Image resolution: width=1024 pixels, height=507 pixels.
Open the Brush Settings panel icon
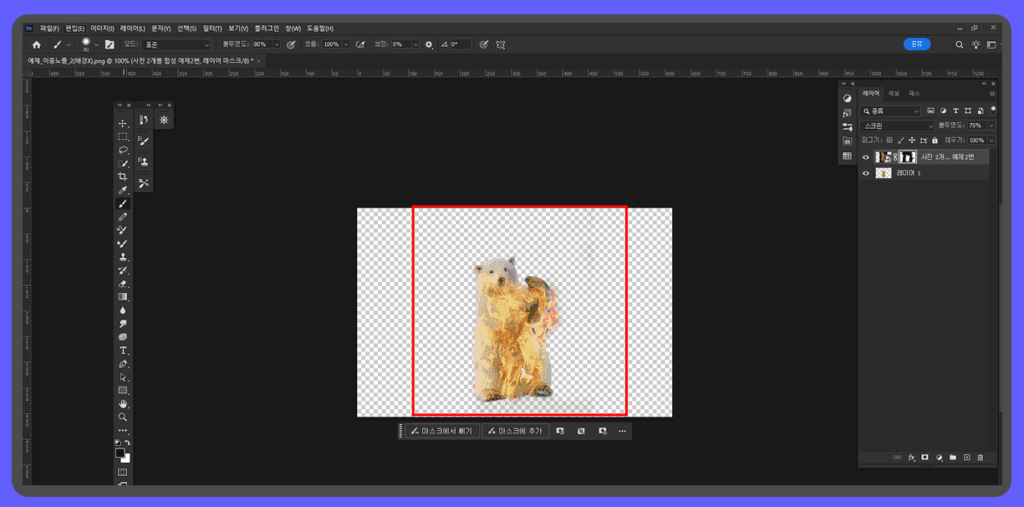pos(144,140)
